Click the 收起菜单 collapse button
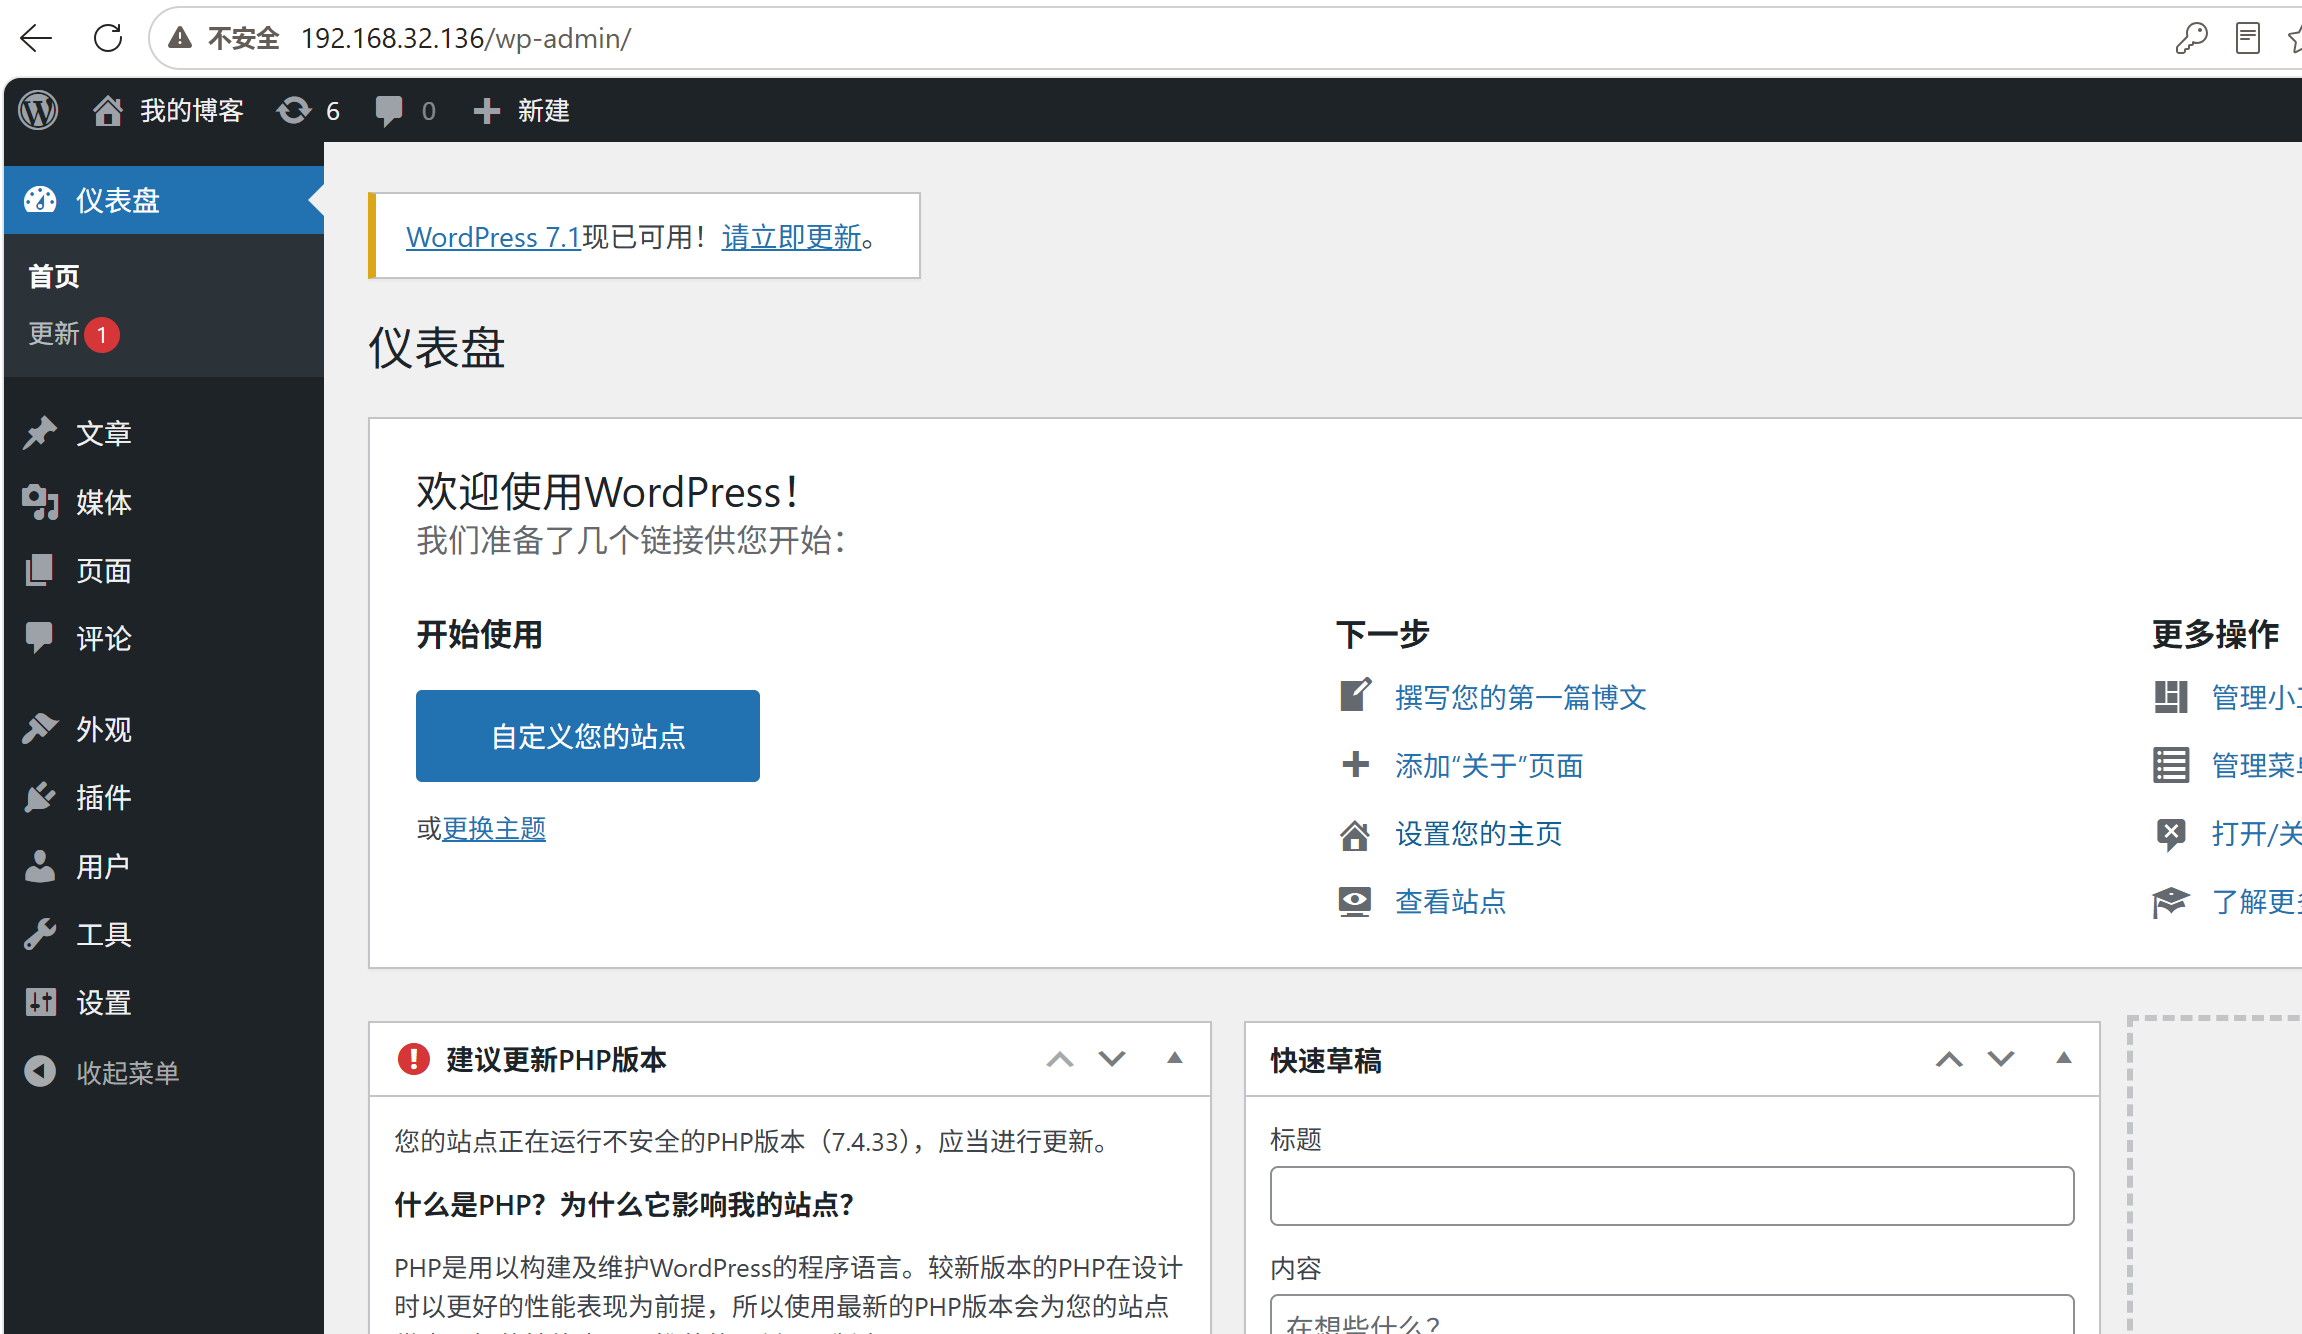2302x1334 pixels. tap(102, 1072)
